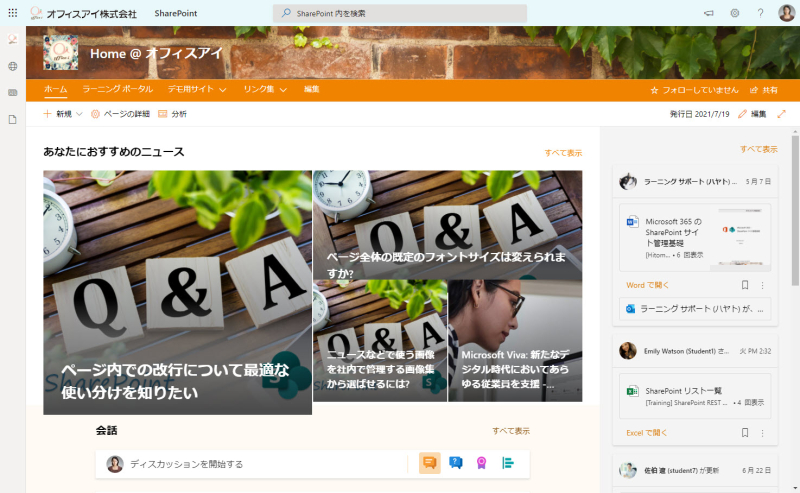Open ページの詳細 page details

point(120,114)
